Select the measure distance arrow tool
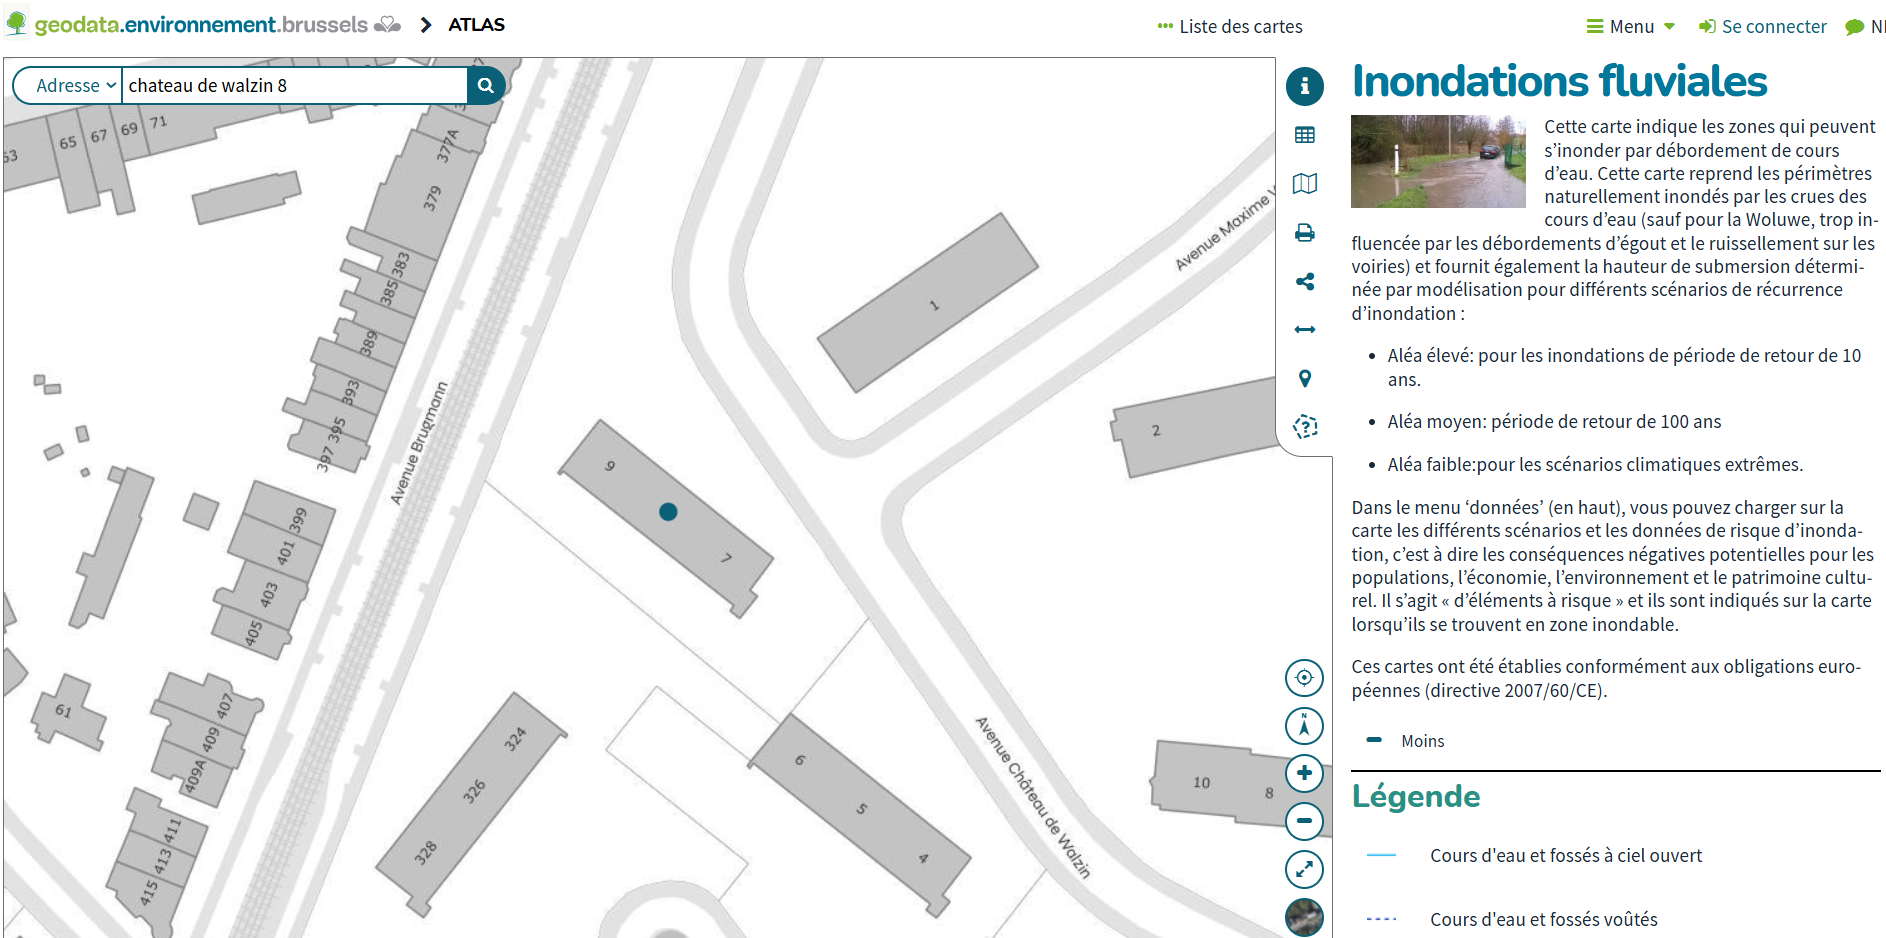 [1304, 330]
